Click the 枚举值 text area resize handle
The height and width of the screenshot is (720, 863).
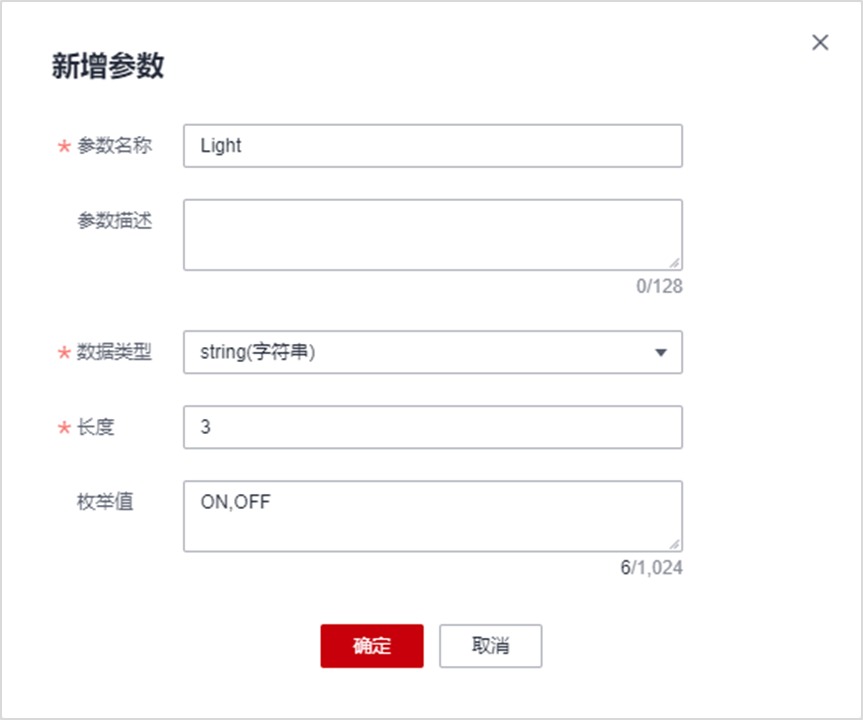click(675, 544)
